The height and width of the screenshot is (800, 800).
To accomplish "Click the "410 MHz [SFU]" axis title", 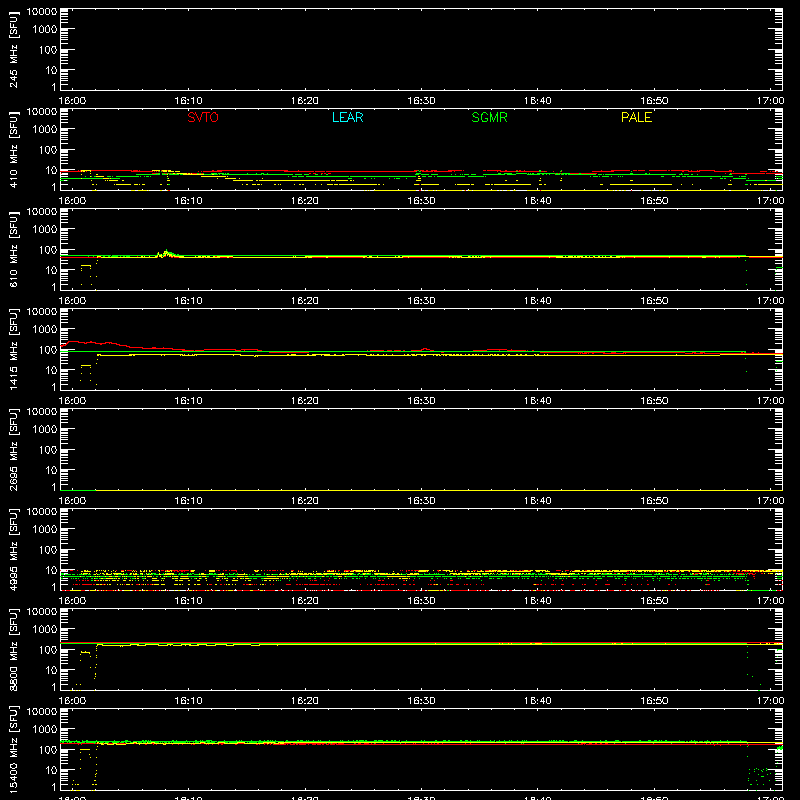I will 13,149.
